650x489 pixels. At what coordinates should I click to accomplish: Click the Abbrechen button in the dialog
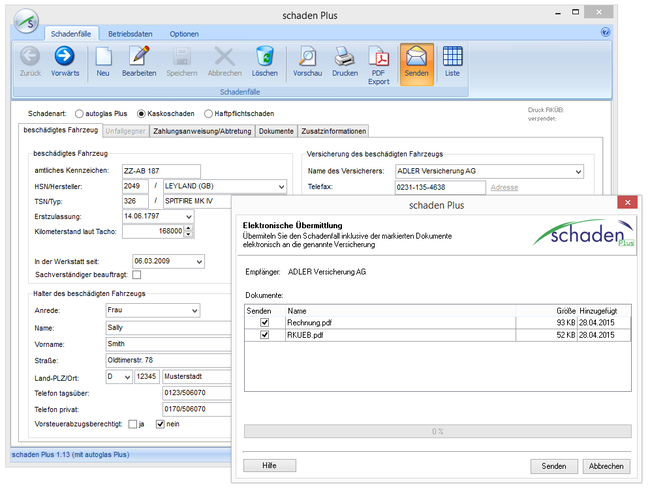[x=606, y=466]
